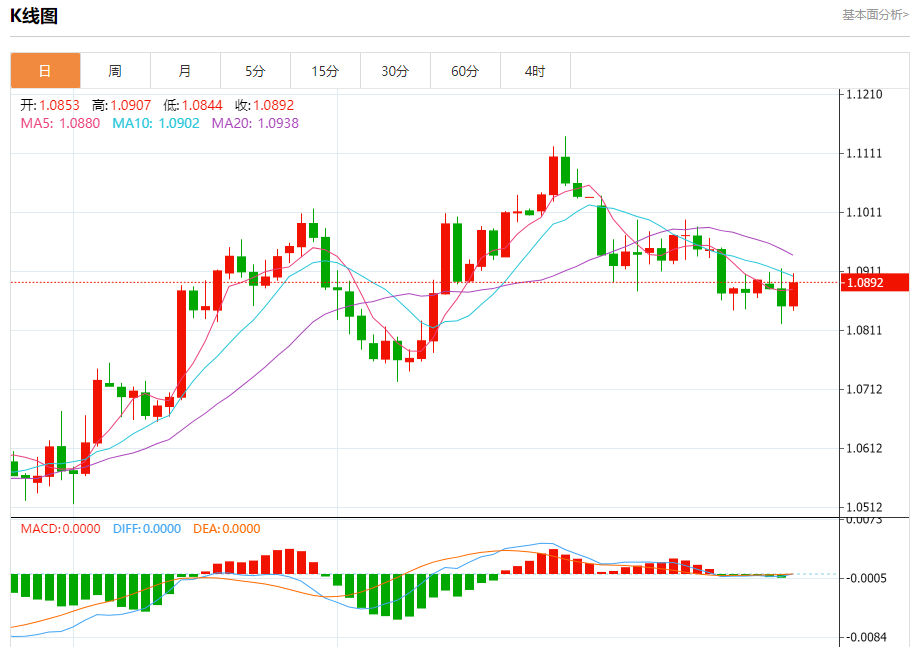
Task: Click the MACD: 0.0000 readout
Action: click(60, 529)
